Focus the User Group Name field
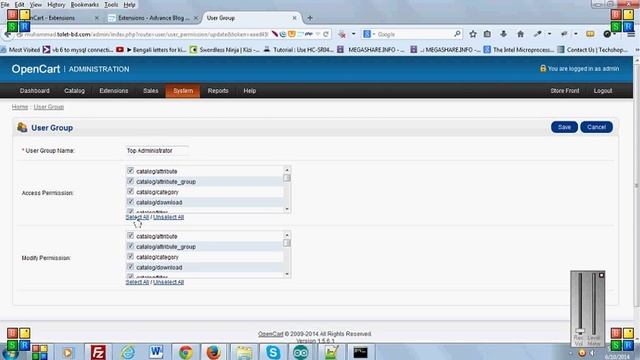The height and width of the screenshot is (360, 640). 158,151
